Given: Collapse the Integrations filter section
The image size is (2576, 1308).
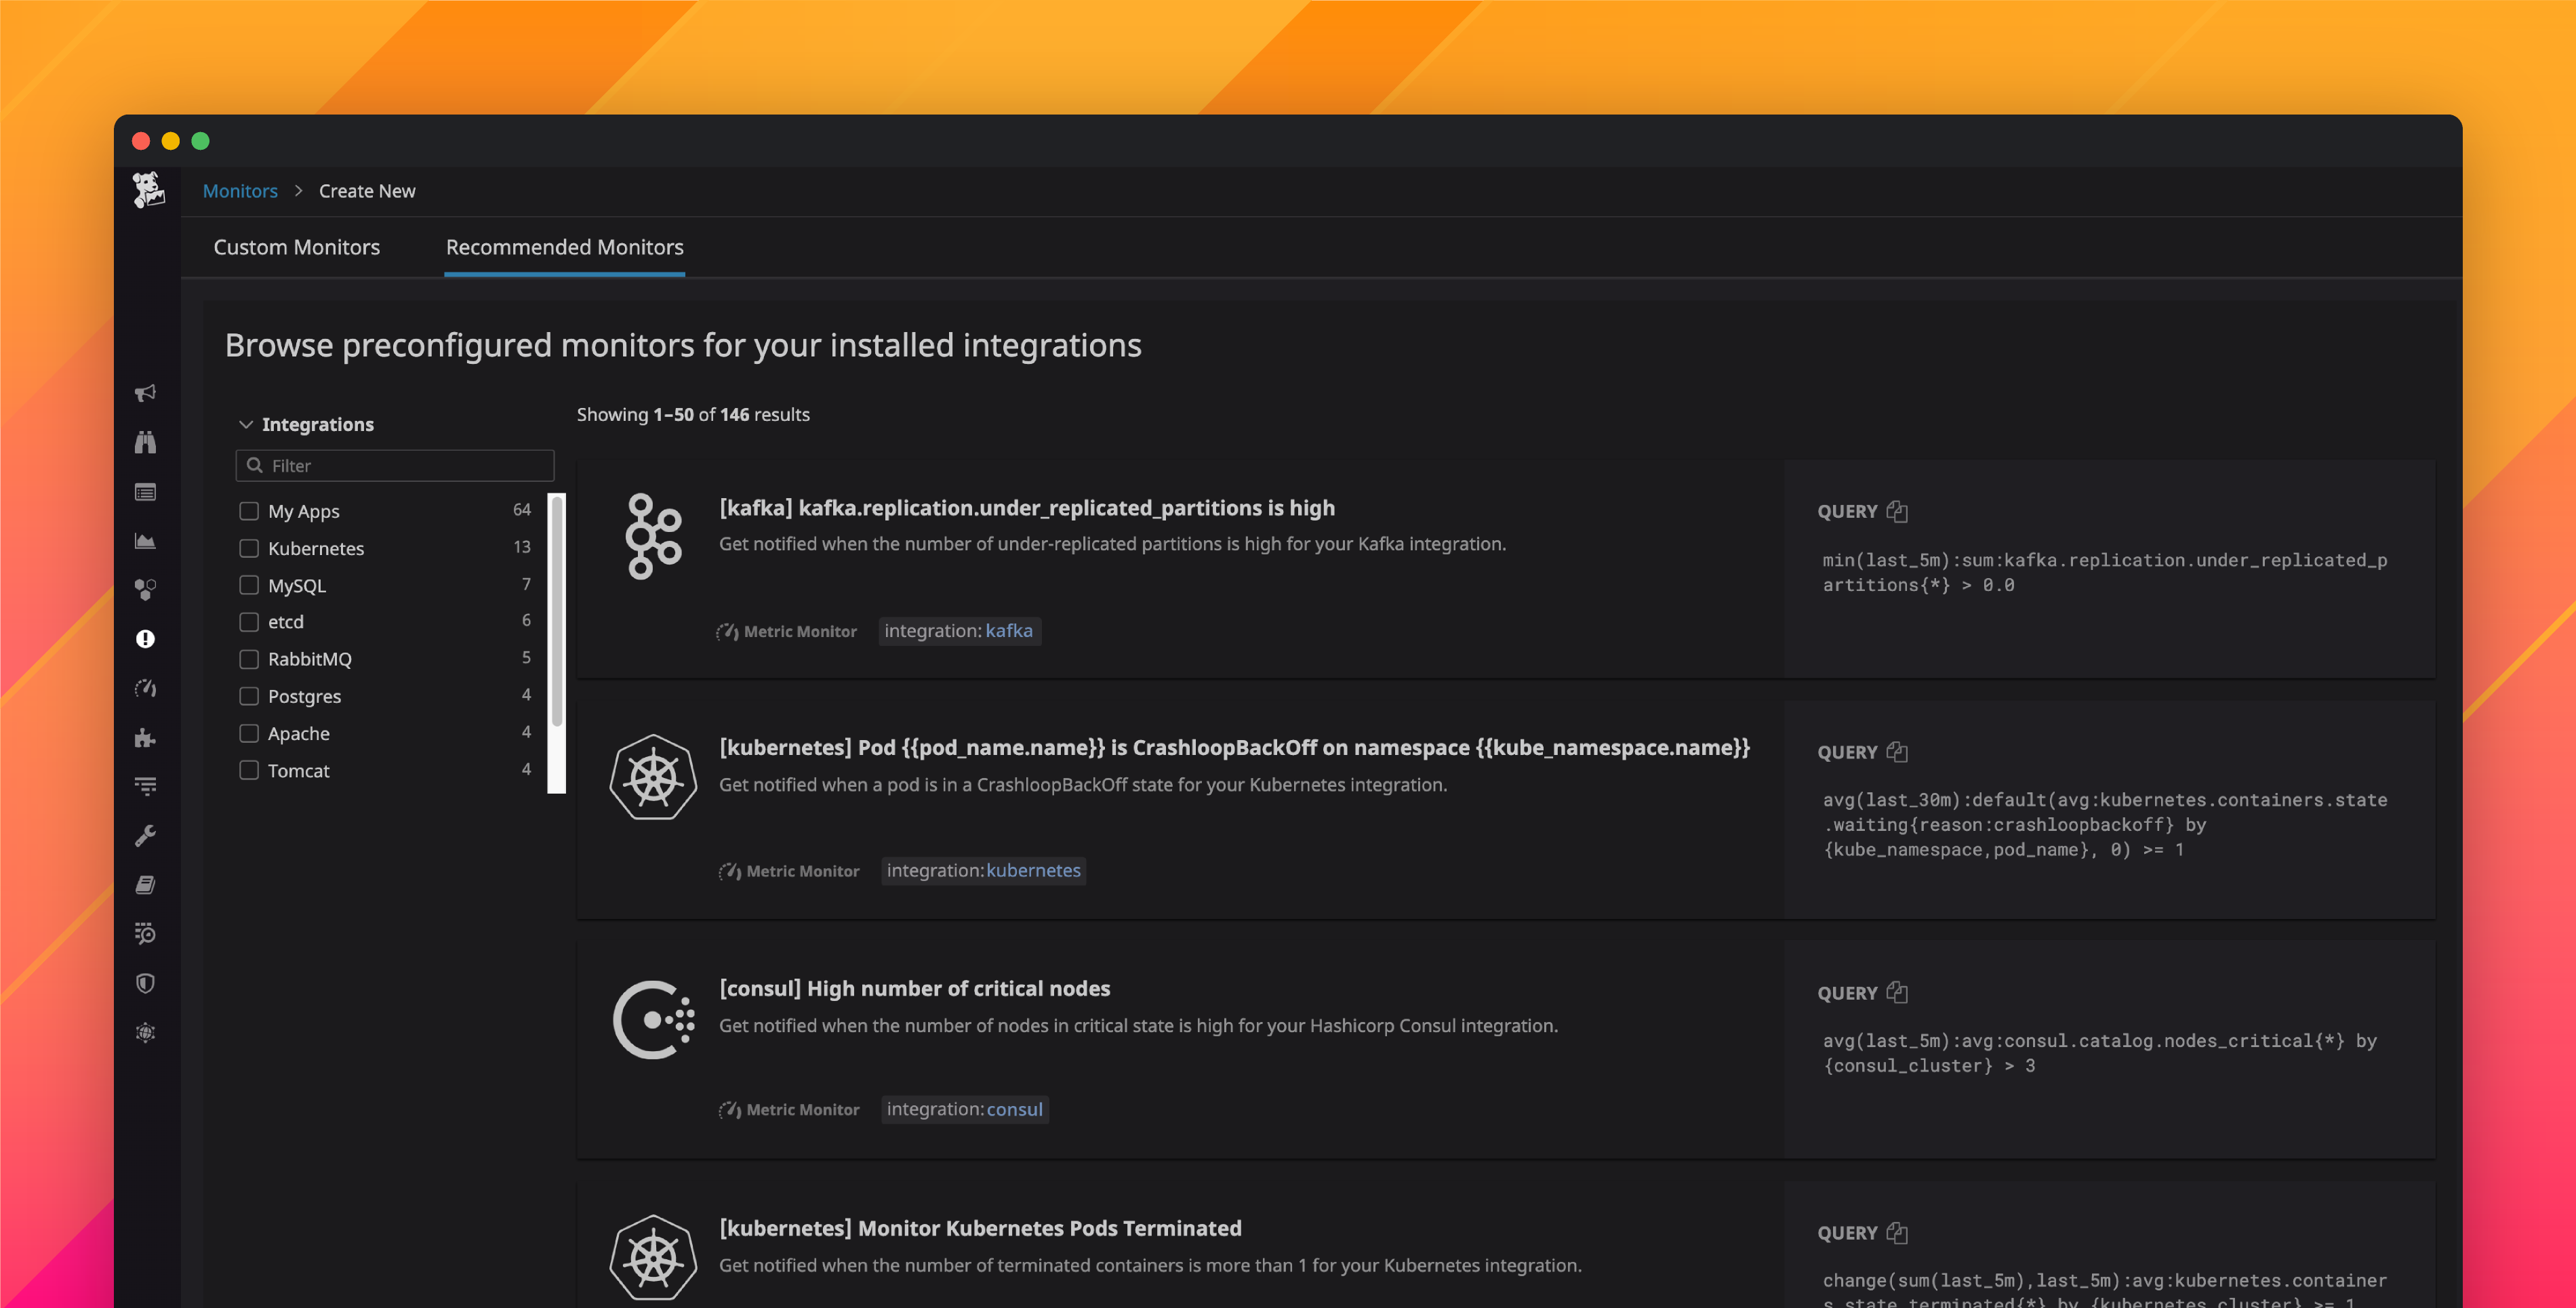Looking at the screenshot, I should (x=247, y=424).
